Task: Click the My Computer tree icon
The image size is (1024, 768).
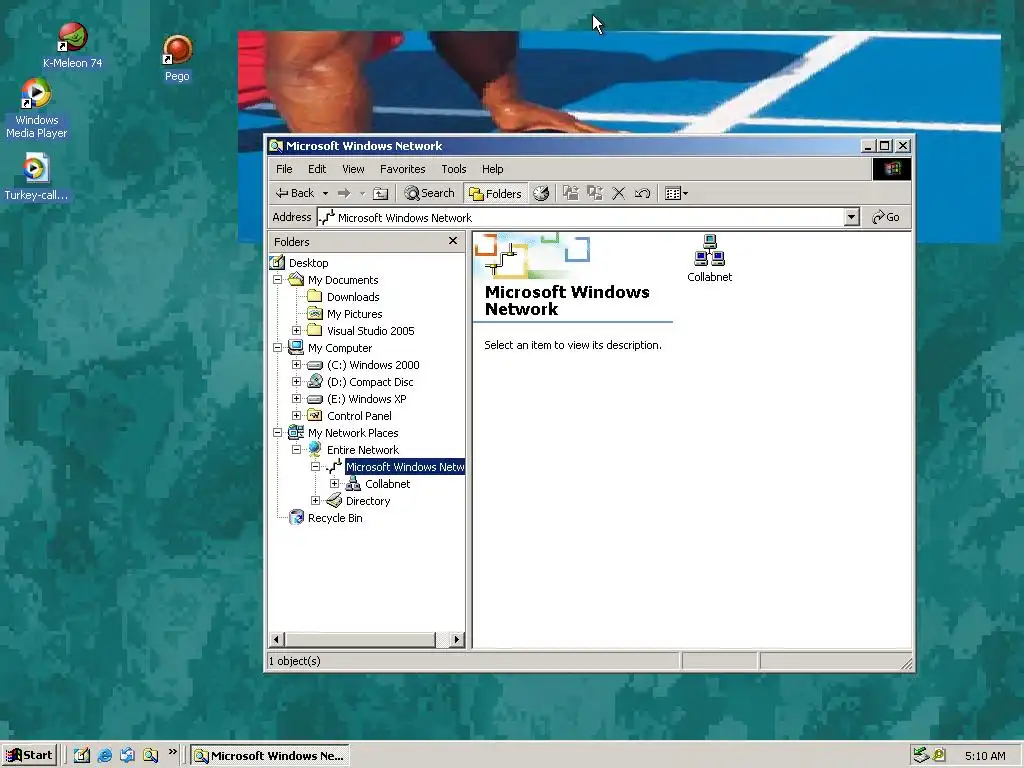Action: (296, 347)
